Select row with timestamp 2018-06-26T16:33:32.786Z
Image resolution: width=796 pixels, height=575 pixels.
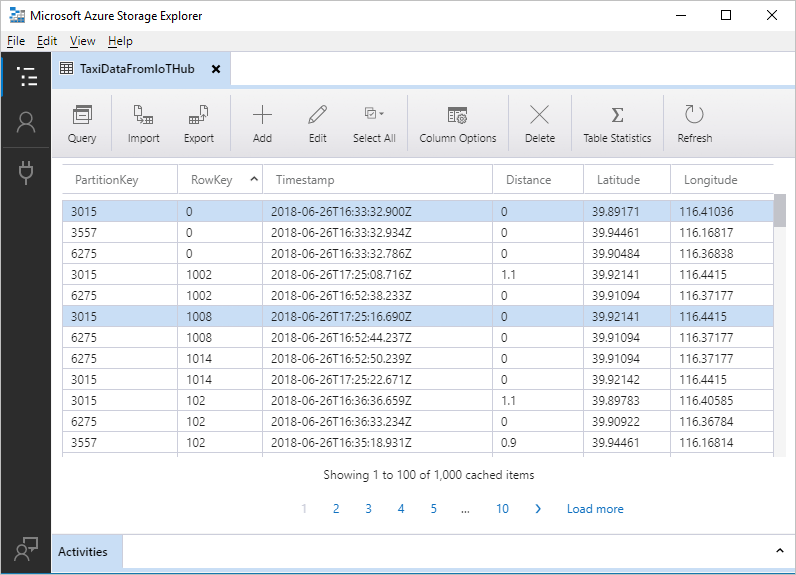pyautogui.click(x=418, y=253)
